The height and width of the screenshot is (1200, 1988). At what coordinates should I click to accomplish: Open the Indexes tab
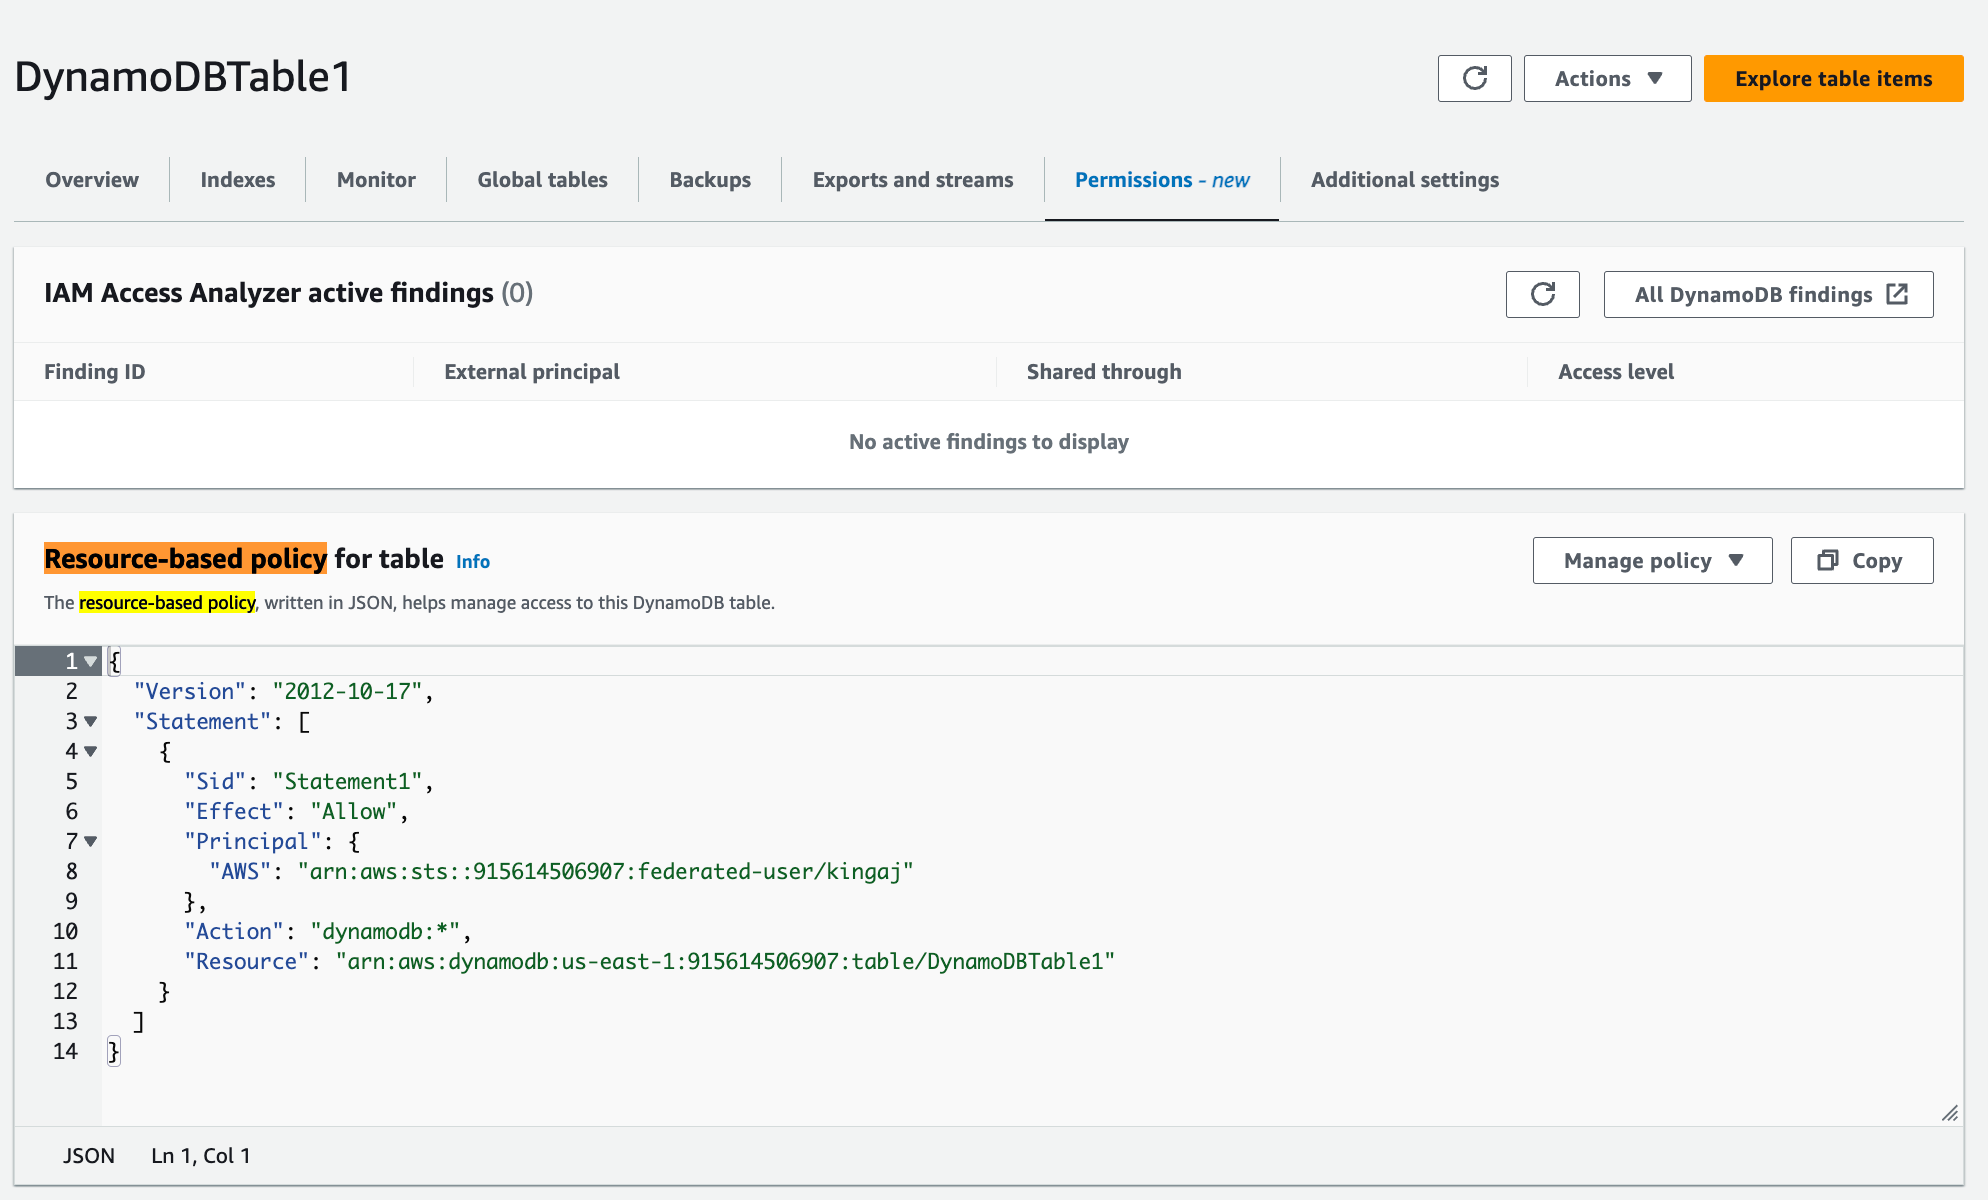(237, 180)
